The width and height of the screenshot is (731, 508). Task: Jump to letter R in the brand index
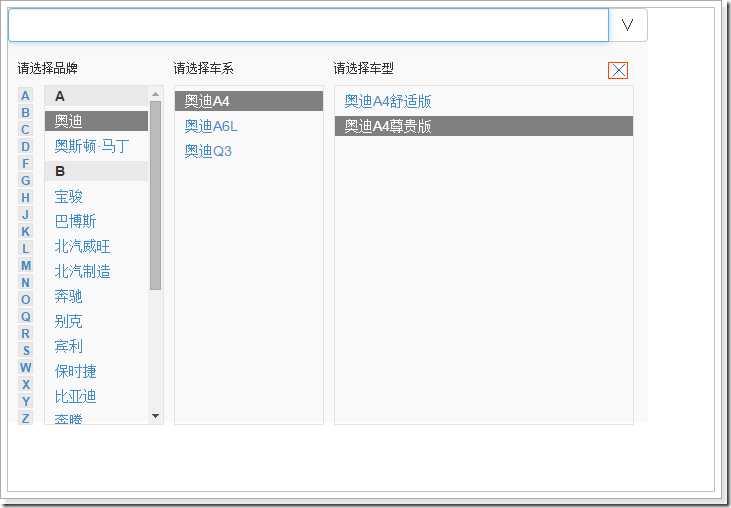point(25,334)
